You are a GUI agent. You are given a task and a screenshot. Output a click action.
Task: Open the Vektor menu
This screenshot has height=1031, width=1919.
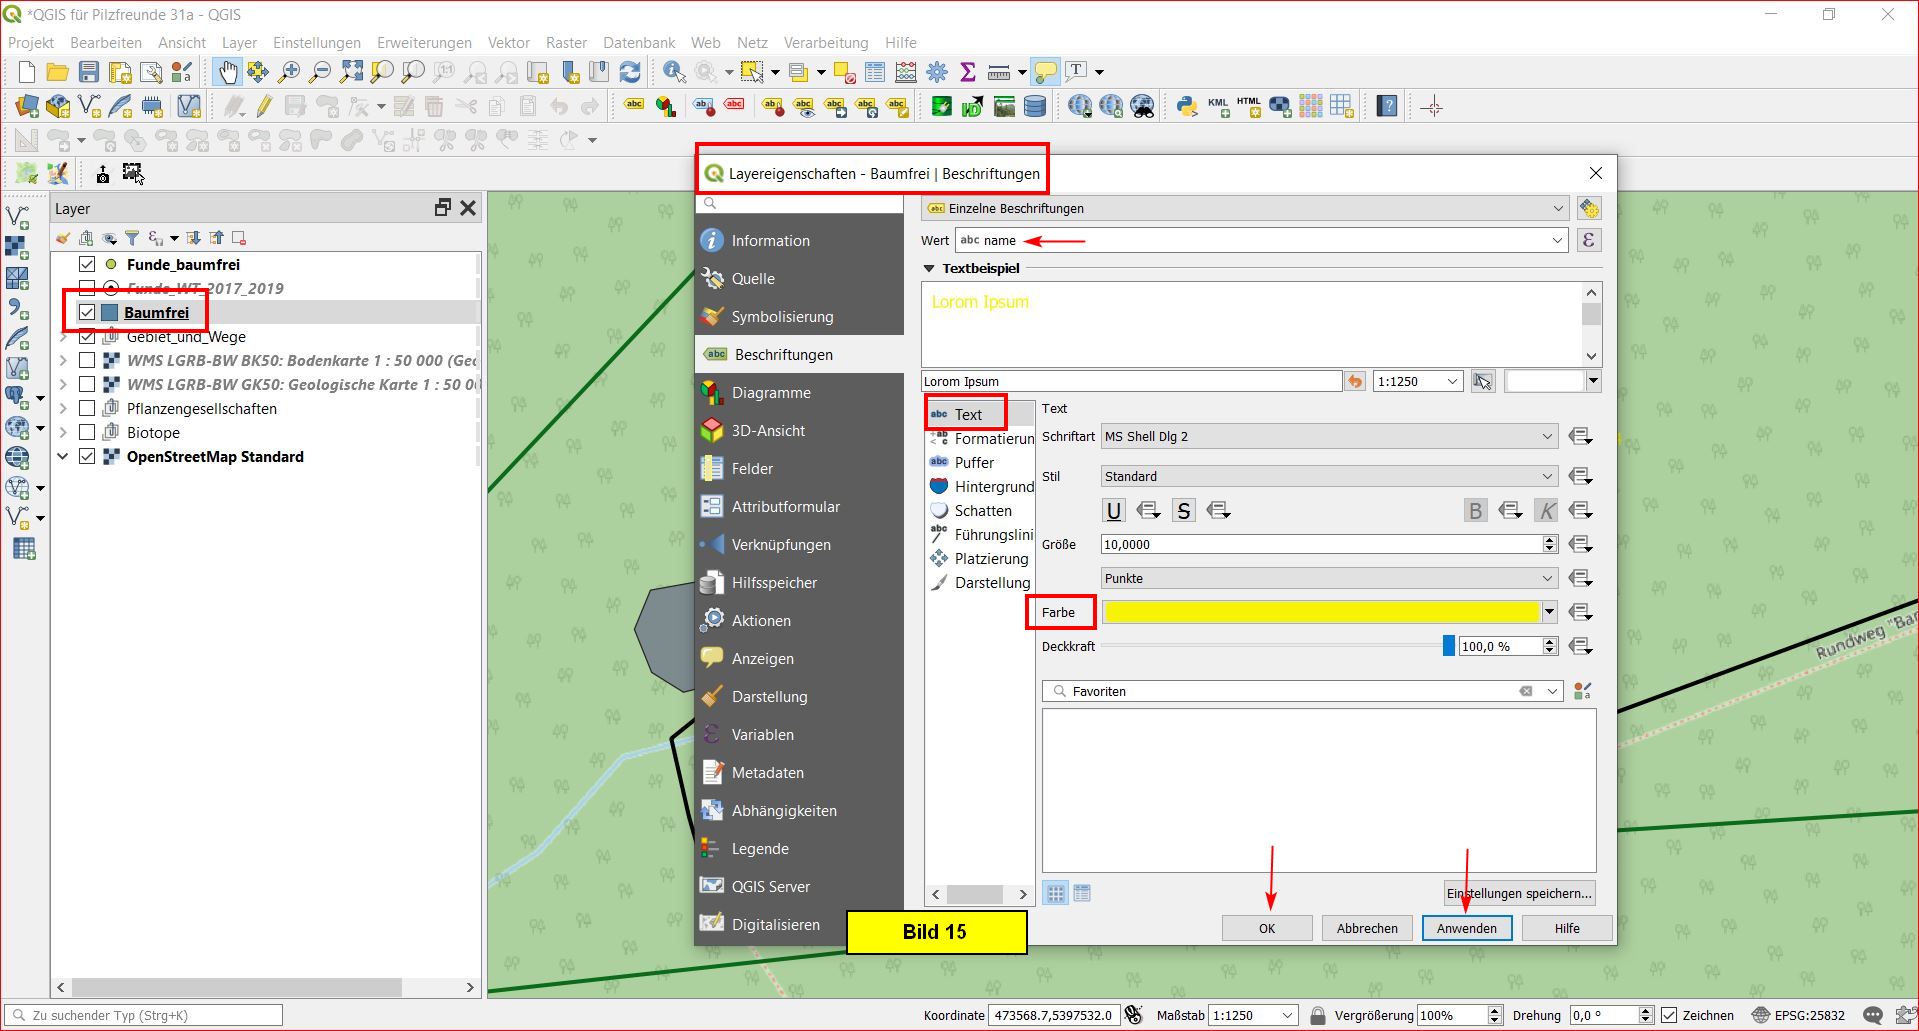(x=508, y=43)
